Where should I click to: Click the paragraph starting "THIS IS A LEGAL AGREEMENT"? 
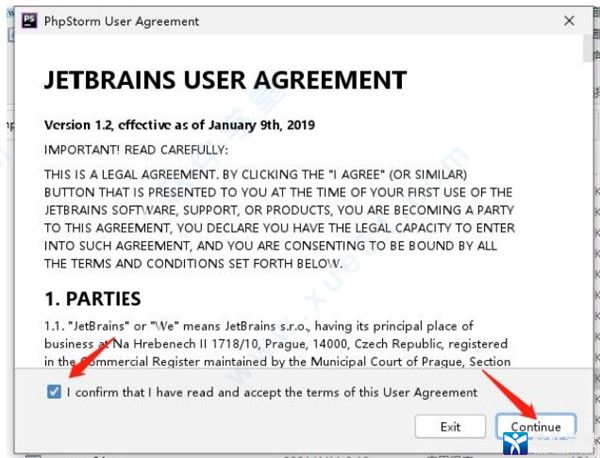click(x=279, y=219)
